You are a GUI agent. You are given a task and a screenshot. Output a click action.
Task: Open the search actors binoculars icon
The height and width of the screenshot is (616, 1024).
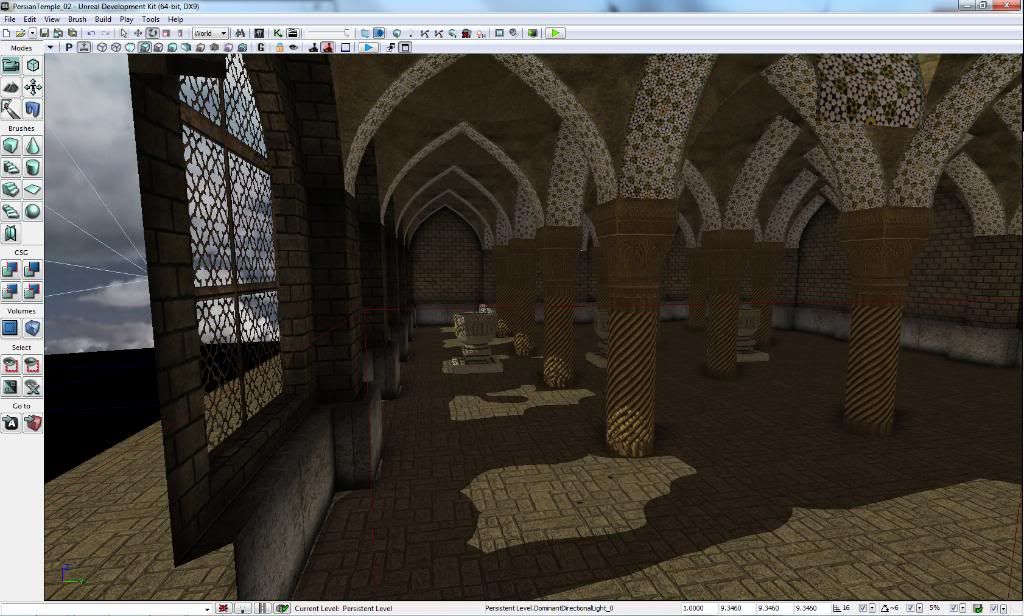(239, 32)
